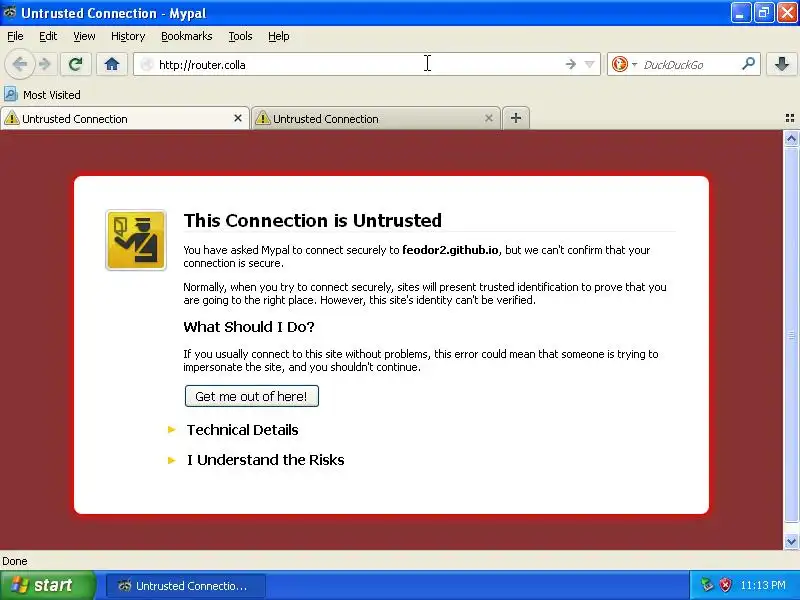Open the Home page button
This screenshot has height=600, width=800.
[x=112, y=64]
